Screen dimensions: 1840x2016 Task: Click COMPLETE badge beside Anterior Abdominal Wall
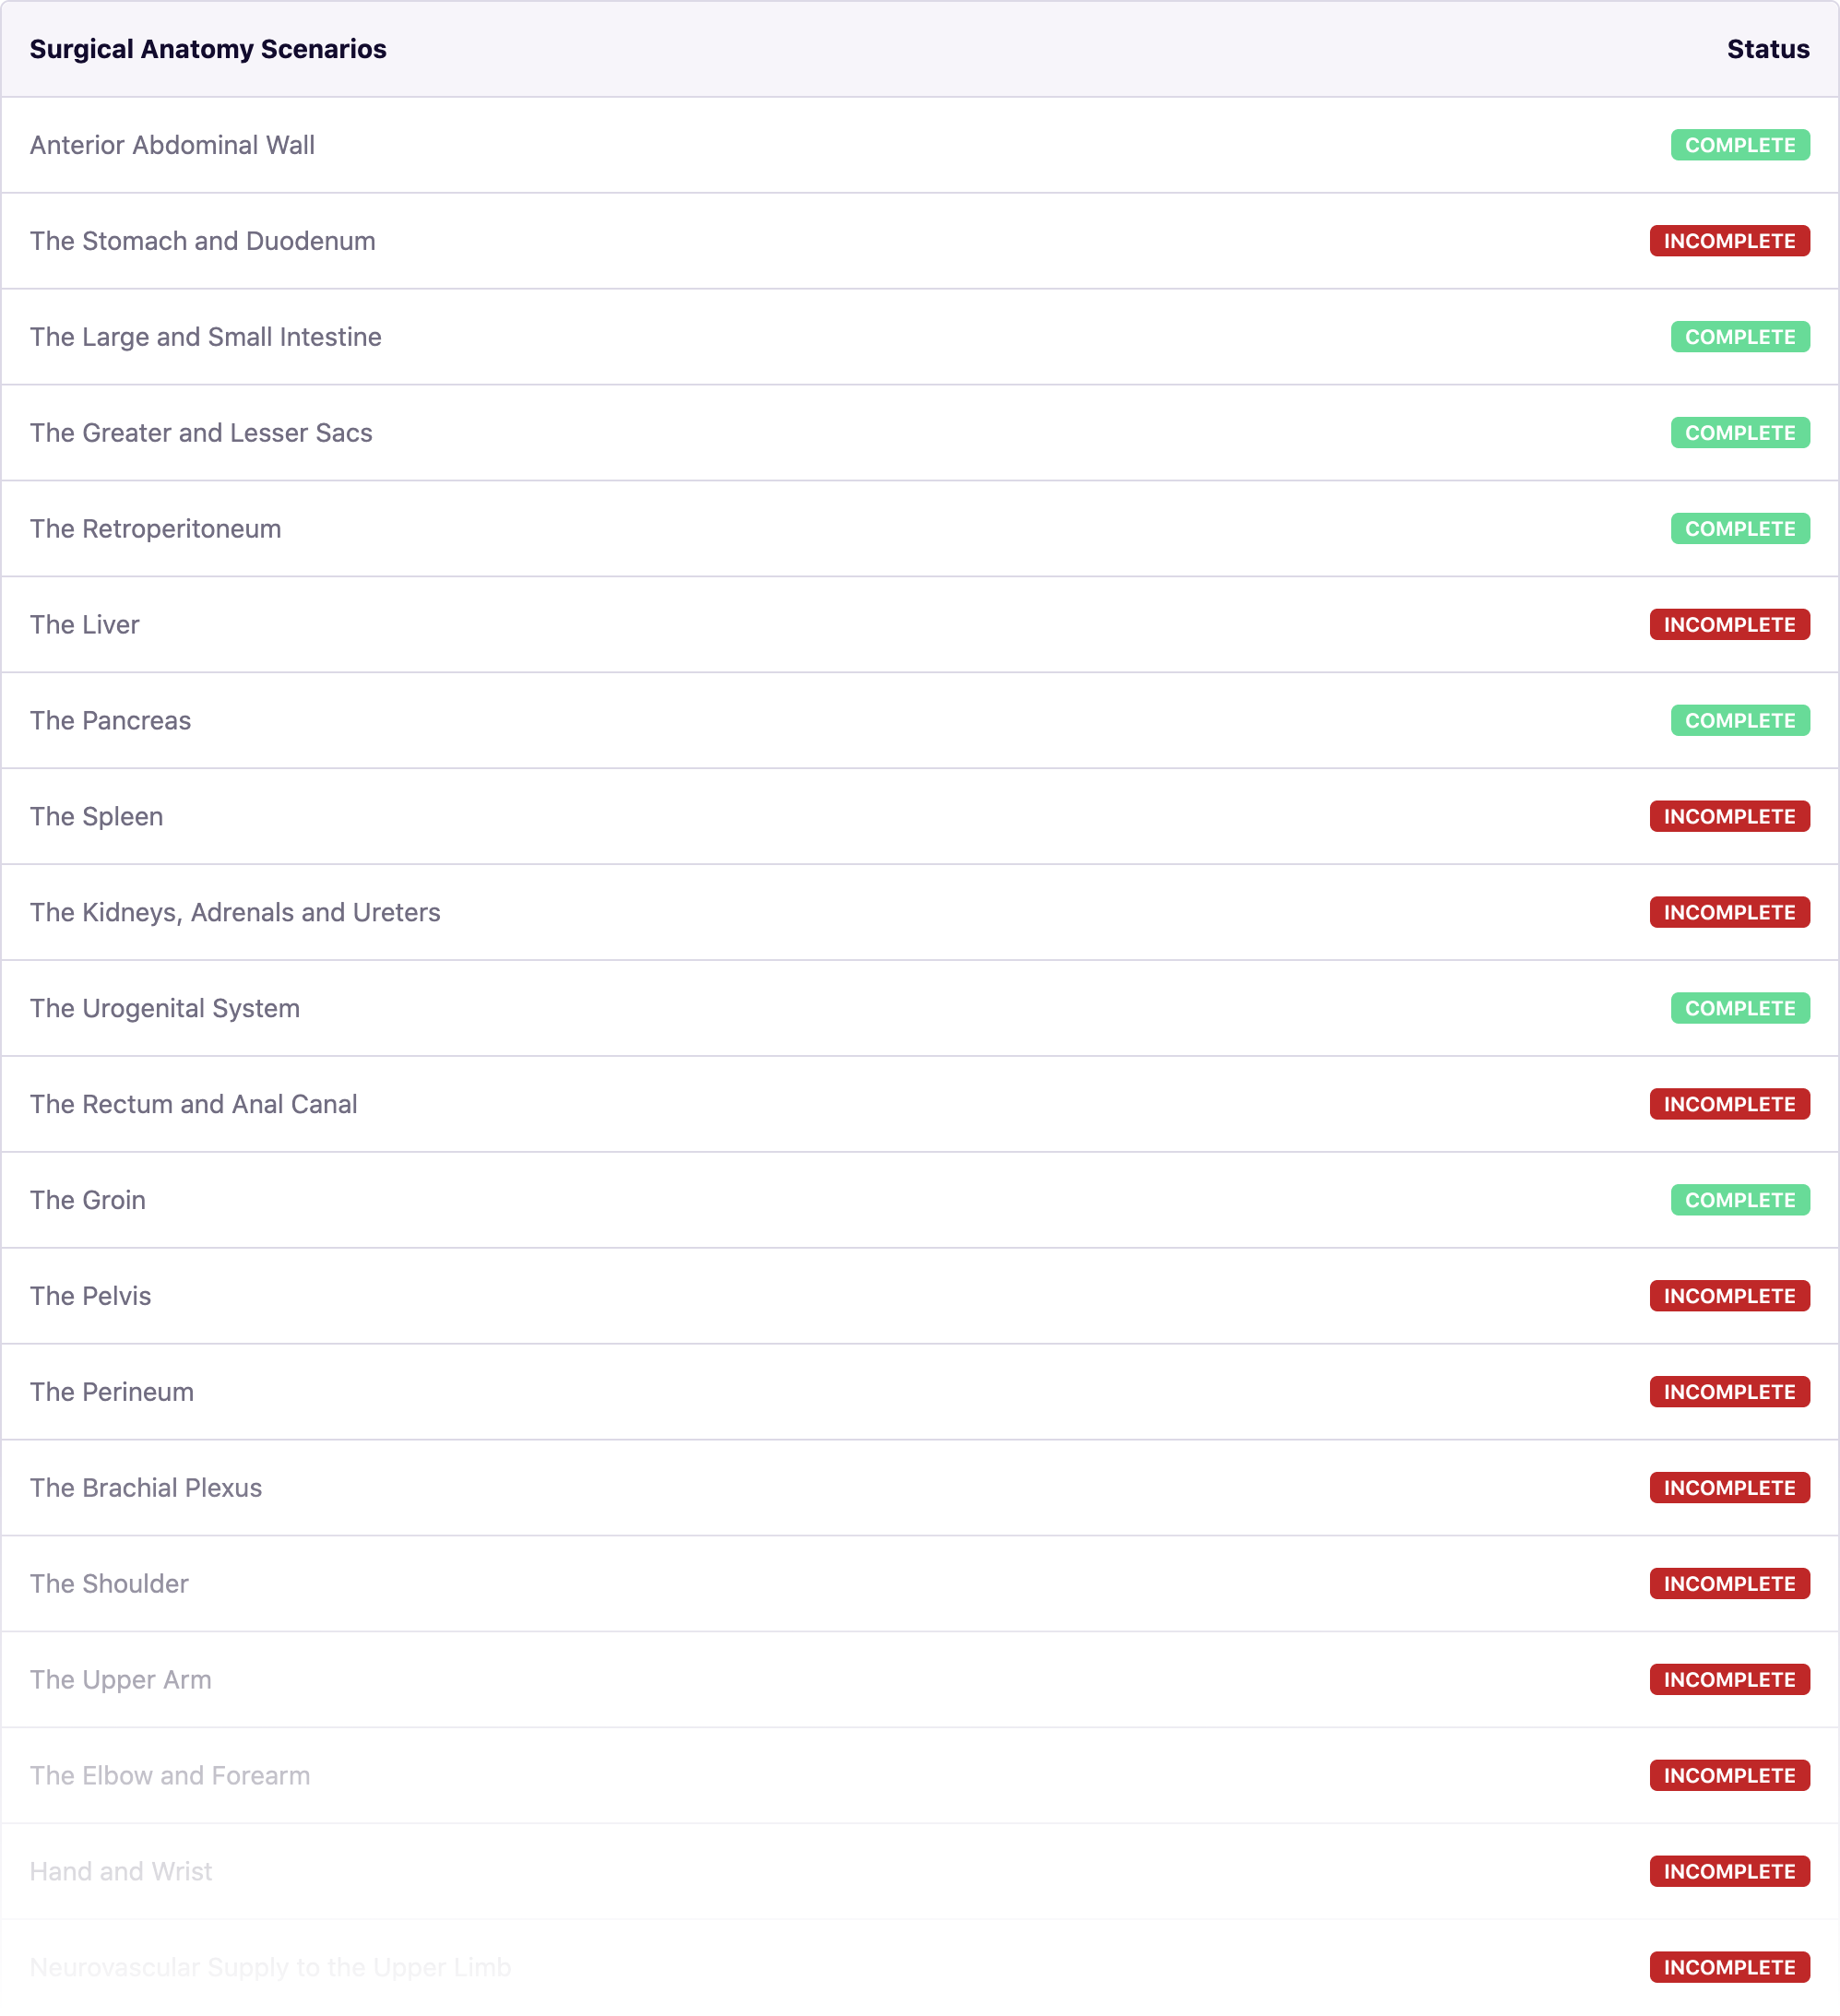(x=1739, y=145)
